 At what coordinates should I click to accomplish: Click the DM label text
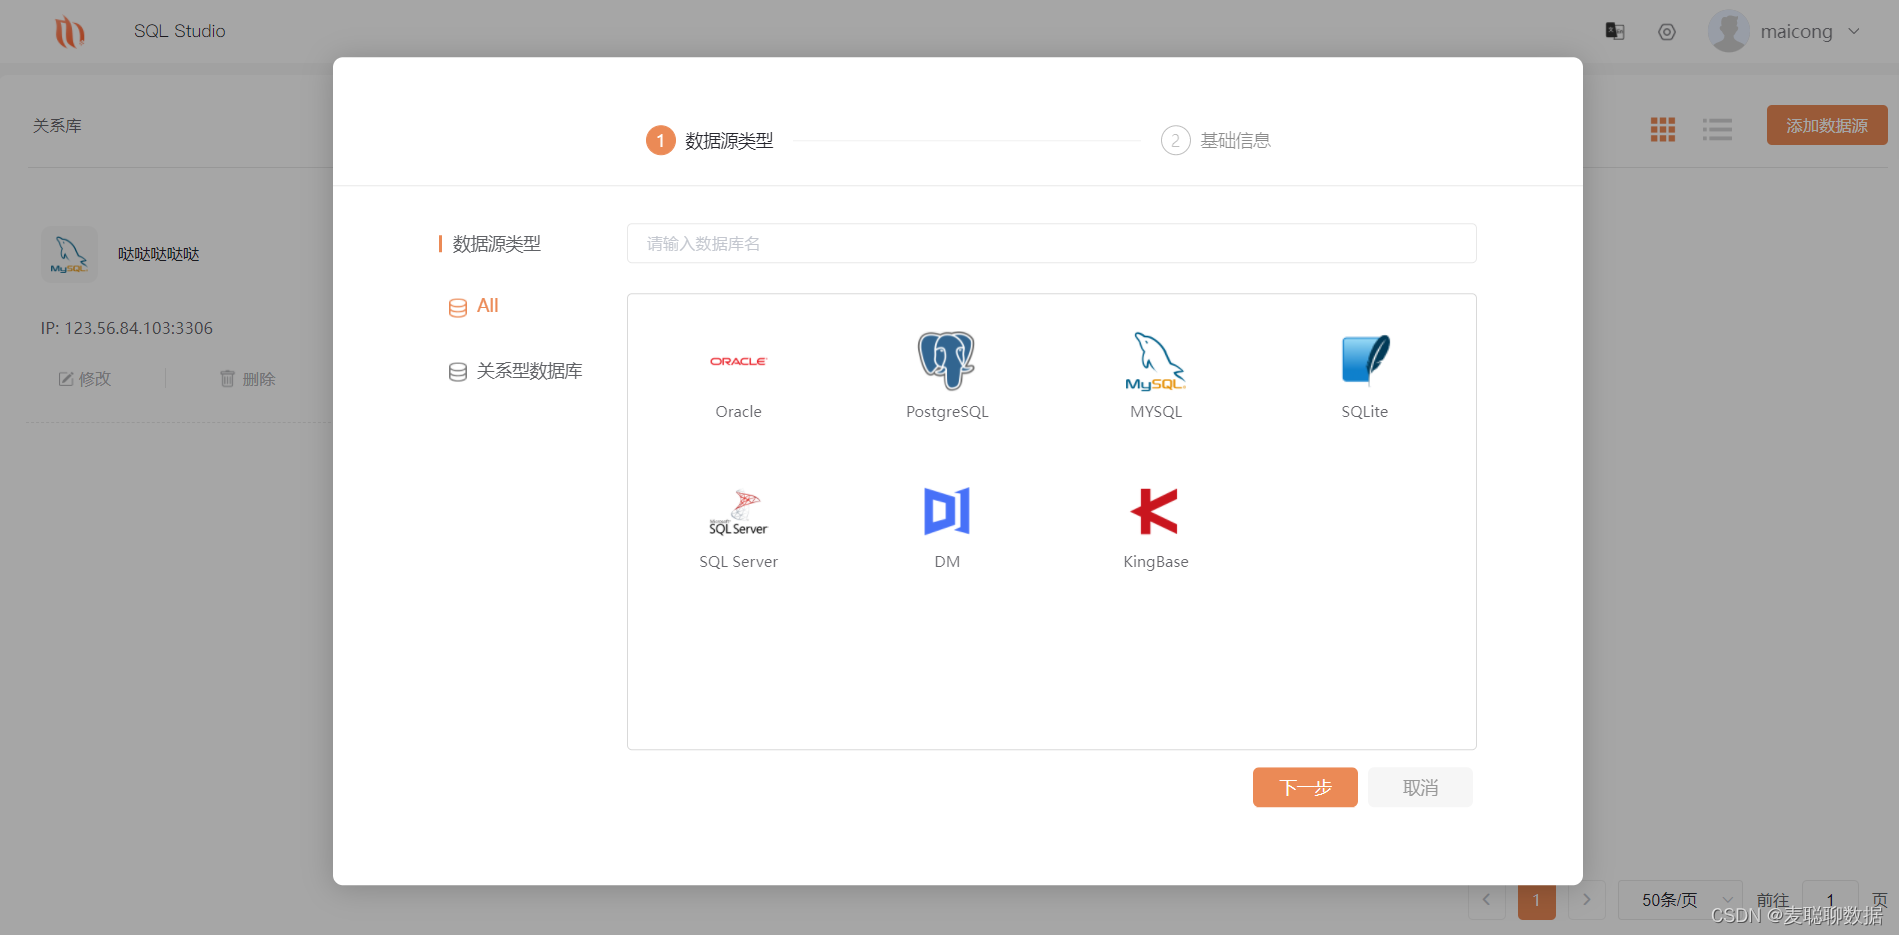pyautogui.click(x=947, y=562)
